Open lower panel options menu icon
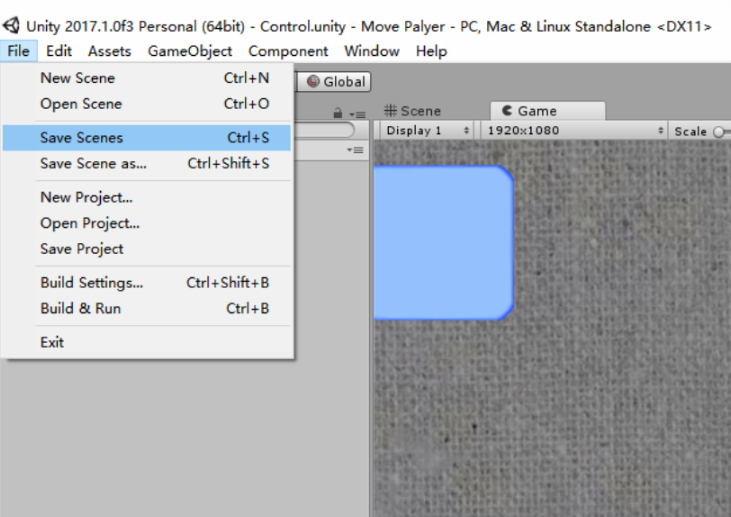Screen dimensions: 731x517 pyautogui.click(x=356, y=150)
